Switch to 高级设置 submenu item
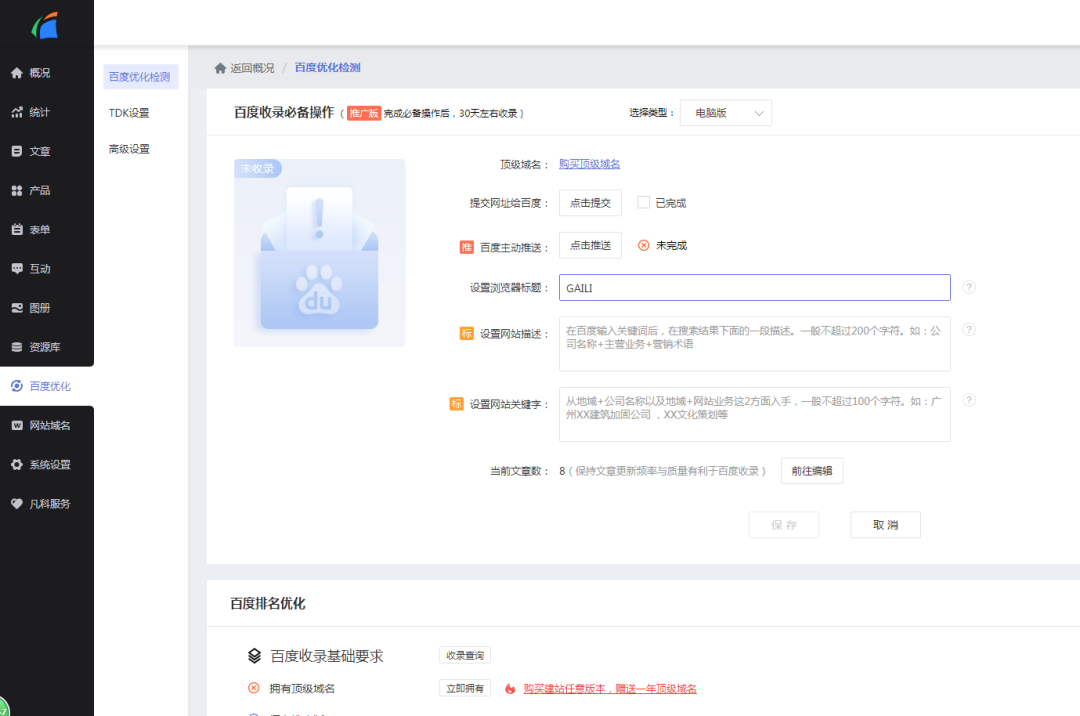 (129, 149)
